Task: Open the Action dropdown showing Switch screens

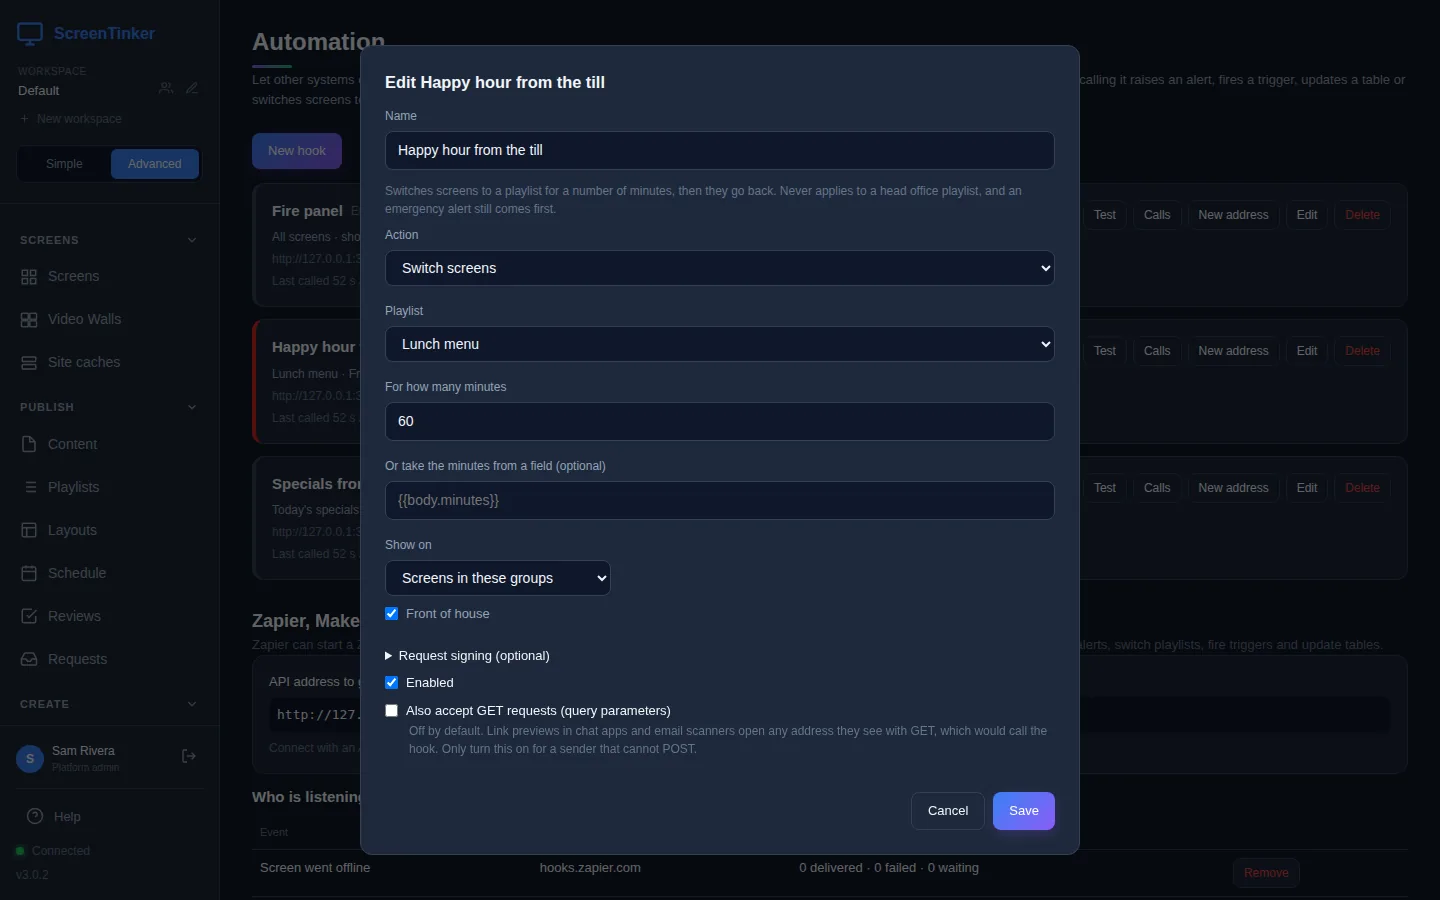Action: (720, 268)
